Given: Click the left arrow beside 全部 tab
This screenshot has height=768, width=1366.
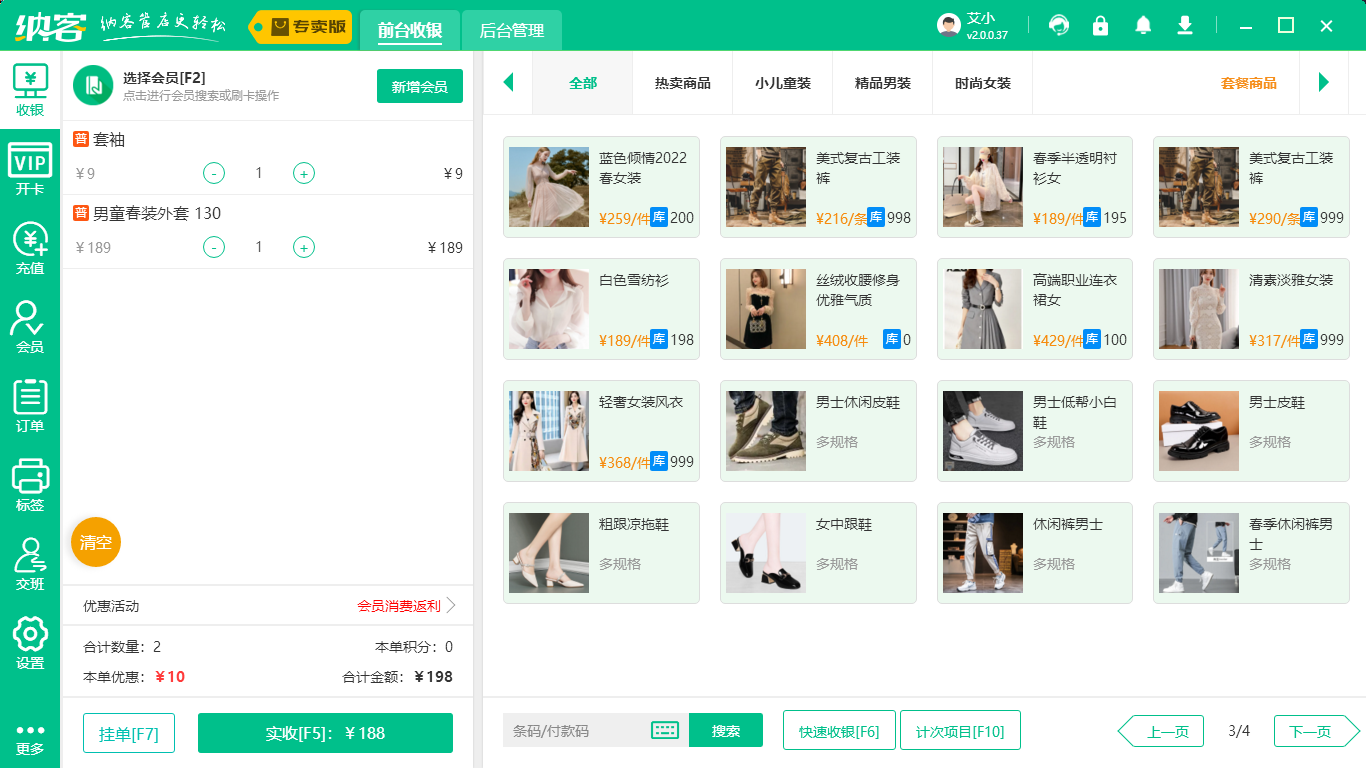Looking at the screenshot, I should tap(508, 83).
